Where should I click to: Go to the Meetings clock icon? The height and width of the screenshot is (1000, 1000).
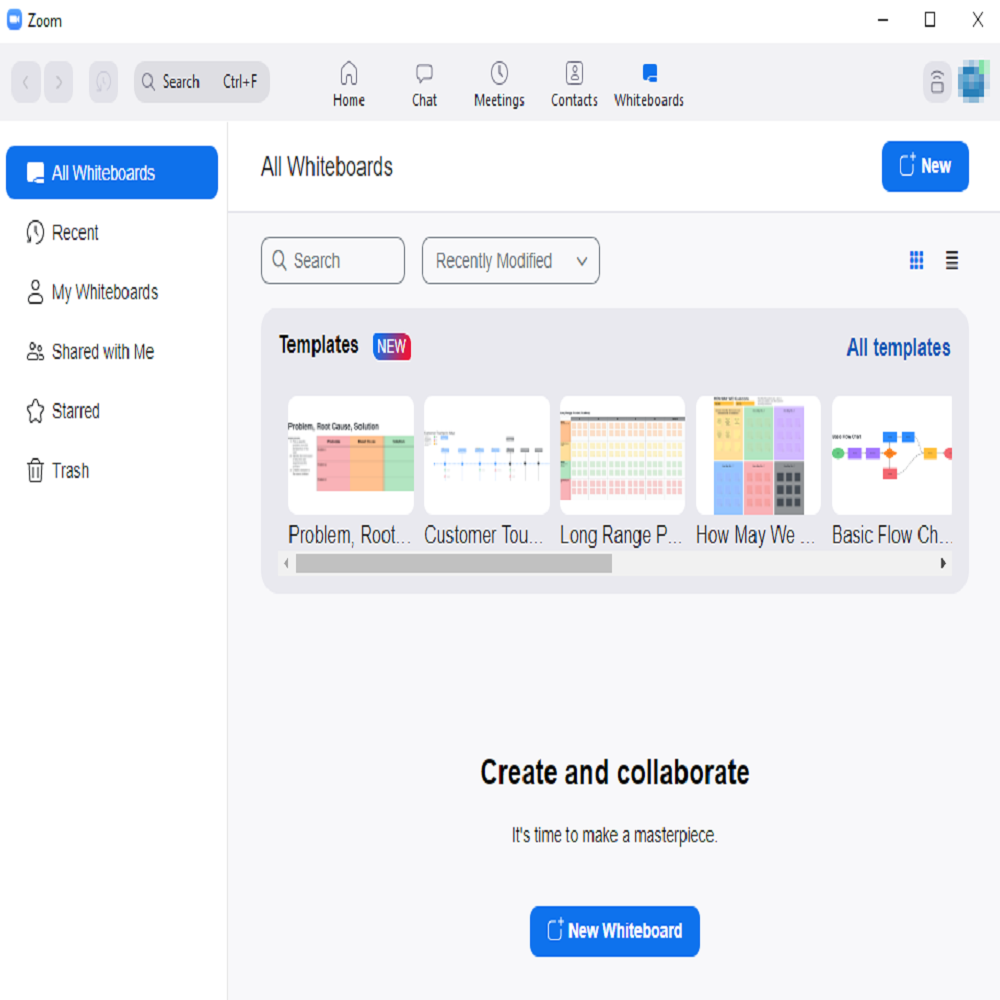pyautogui.click(x=499, y=73)
